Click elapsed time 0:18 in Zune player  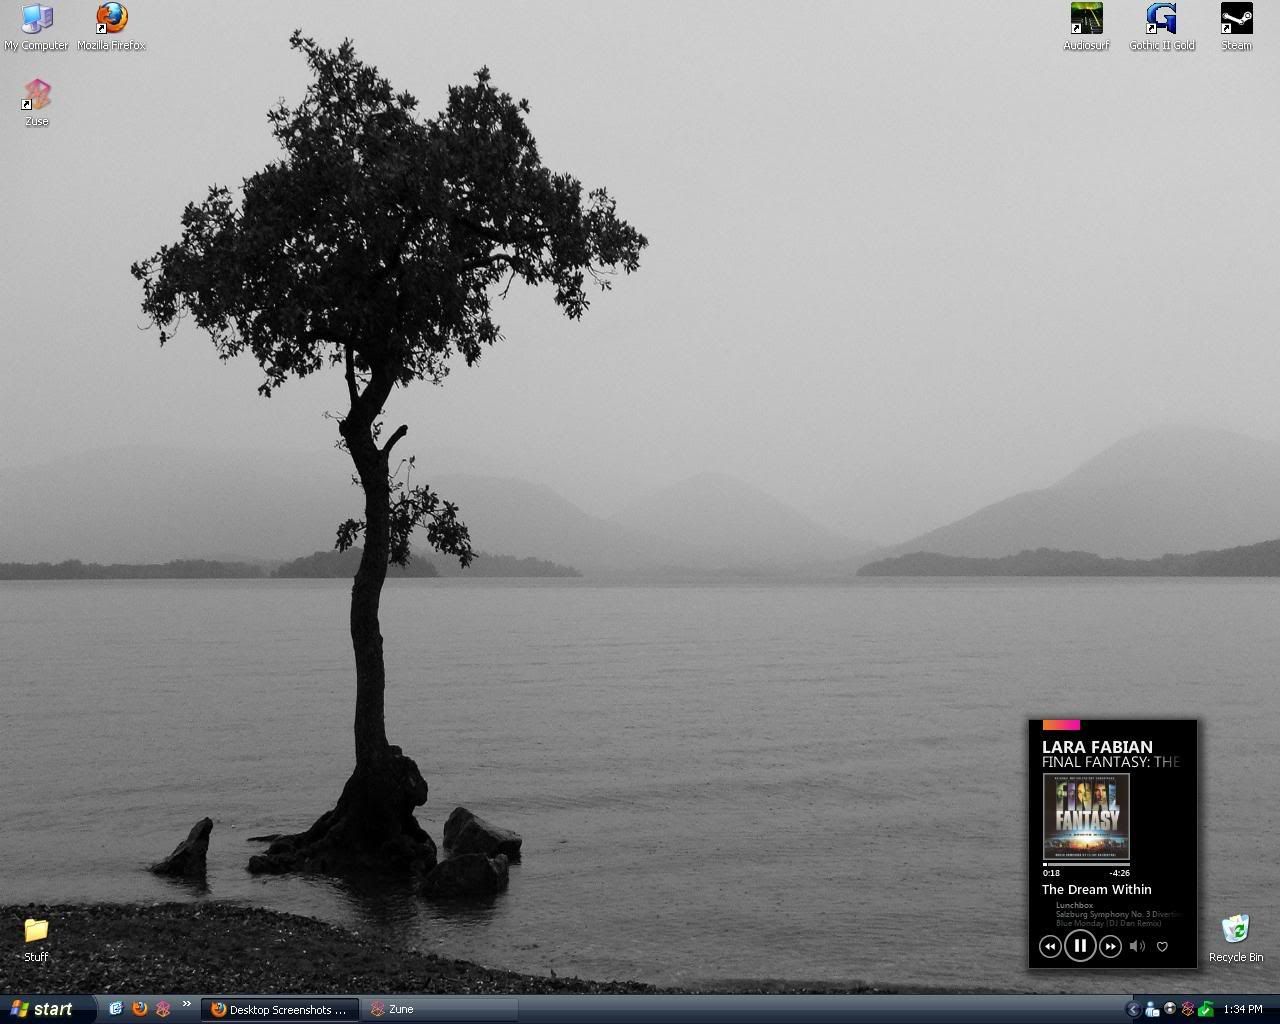click(x=1051, y=873)
